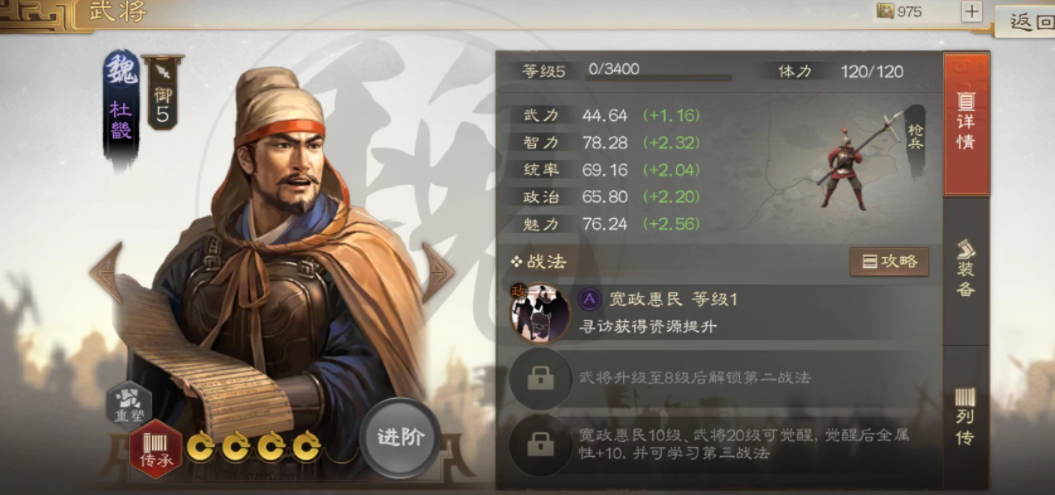Tap the first gold star rank
This screenshot has width=1055, height=495.
pos(201,445)
